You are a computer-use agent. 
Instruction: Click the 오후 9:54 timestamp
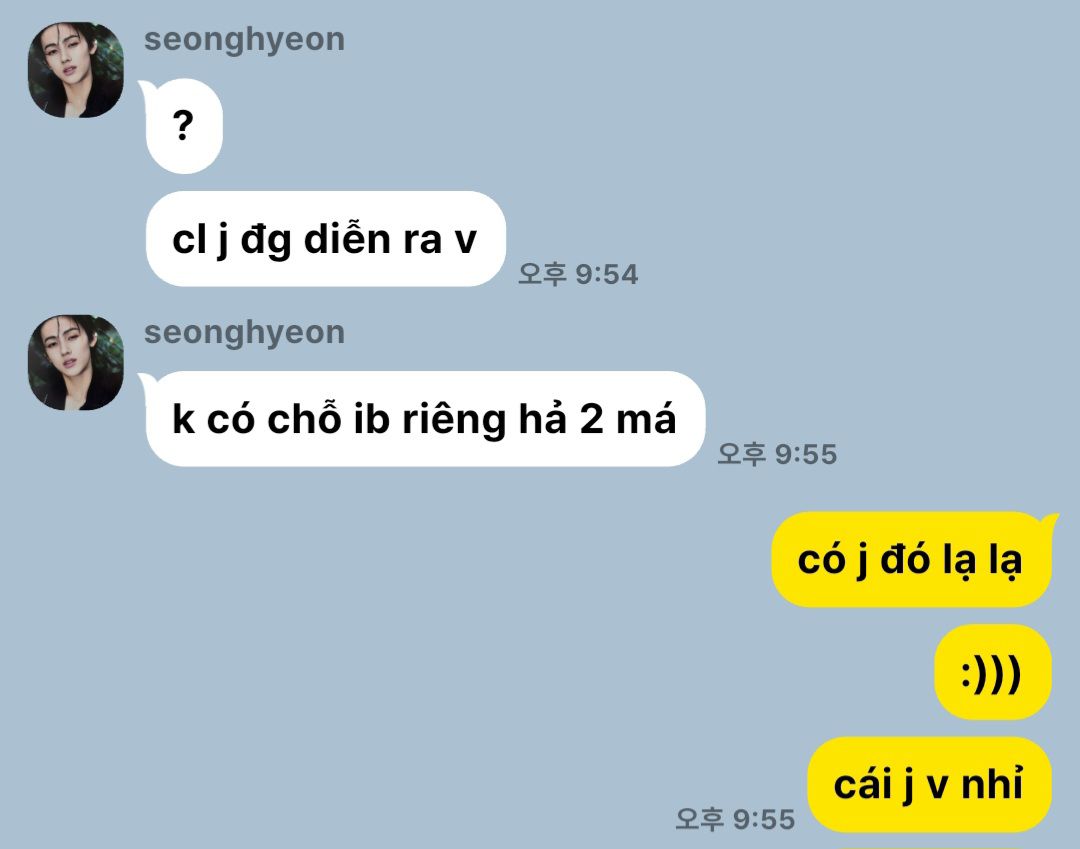[578, 274]
